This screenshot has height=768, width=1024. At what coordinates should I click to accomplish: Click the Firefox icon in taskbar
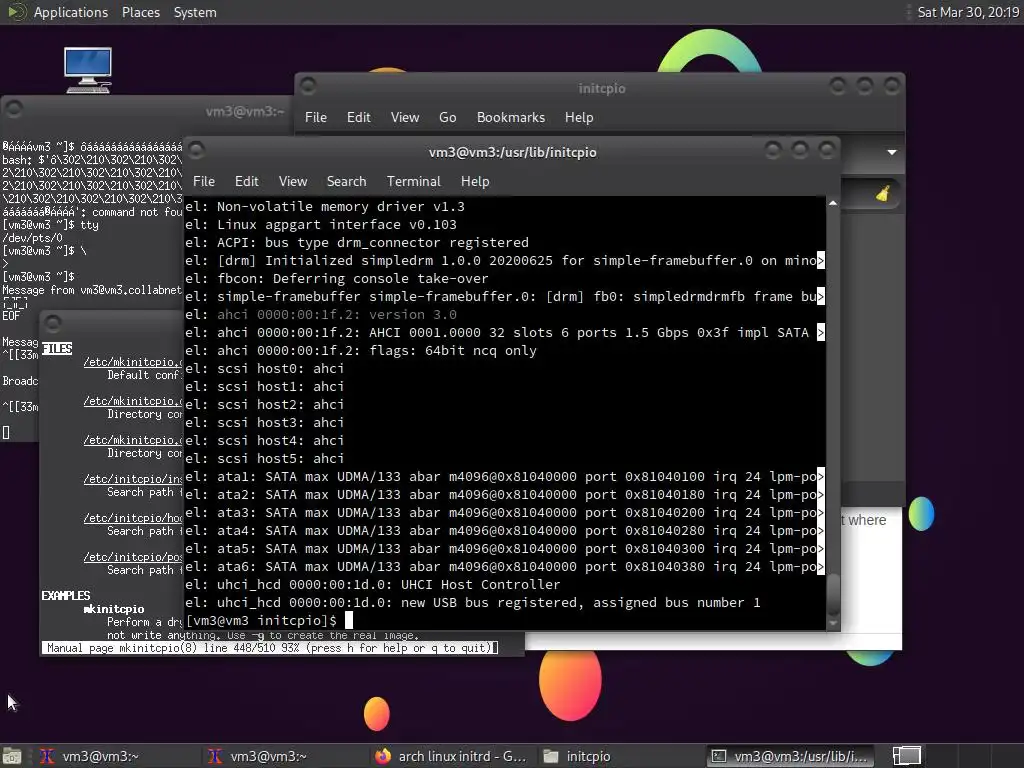(x=383, y=756)
